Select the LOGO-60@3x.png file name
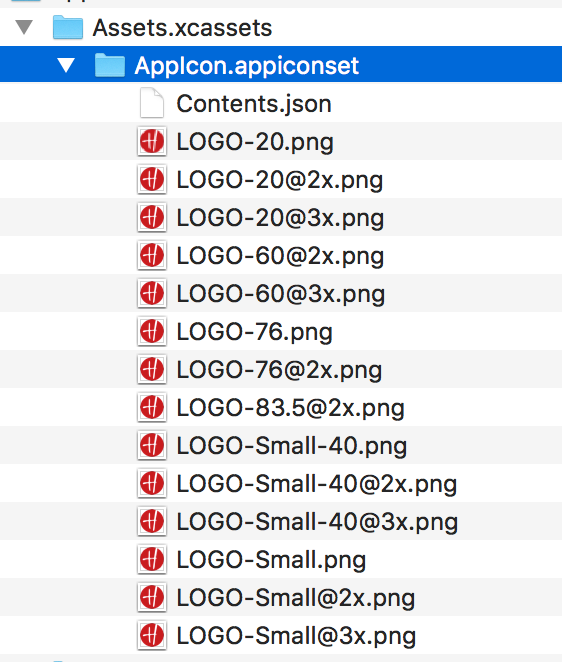This screenshot has height=662, width=562. (x=281, y=294)
